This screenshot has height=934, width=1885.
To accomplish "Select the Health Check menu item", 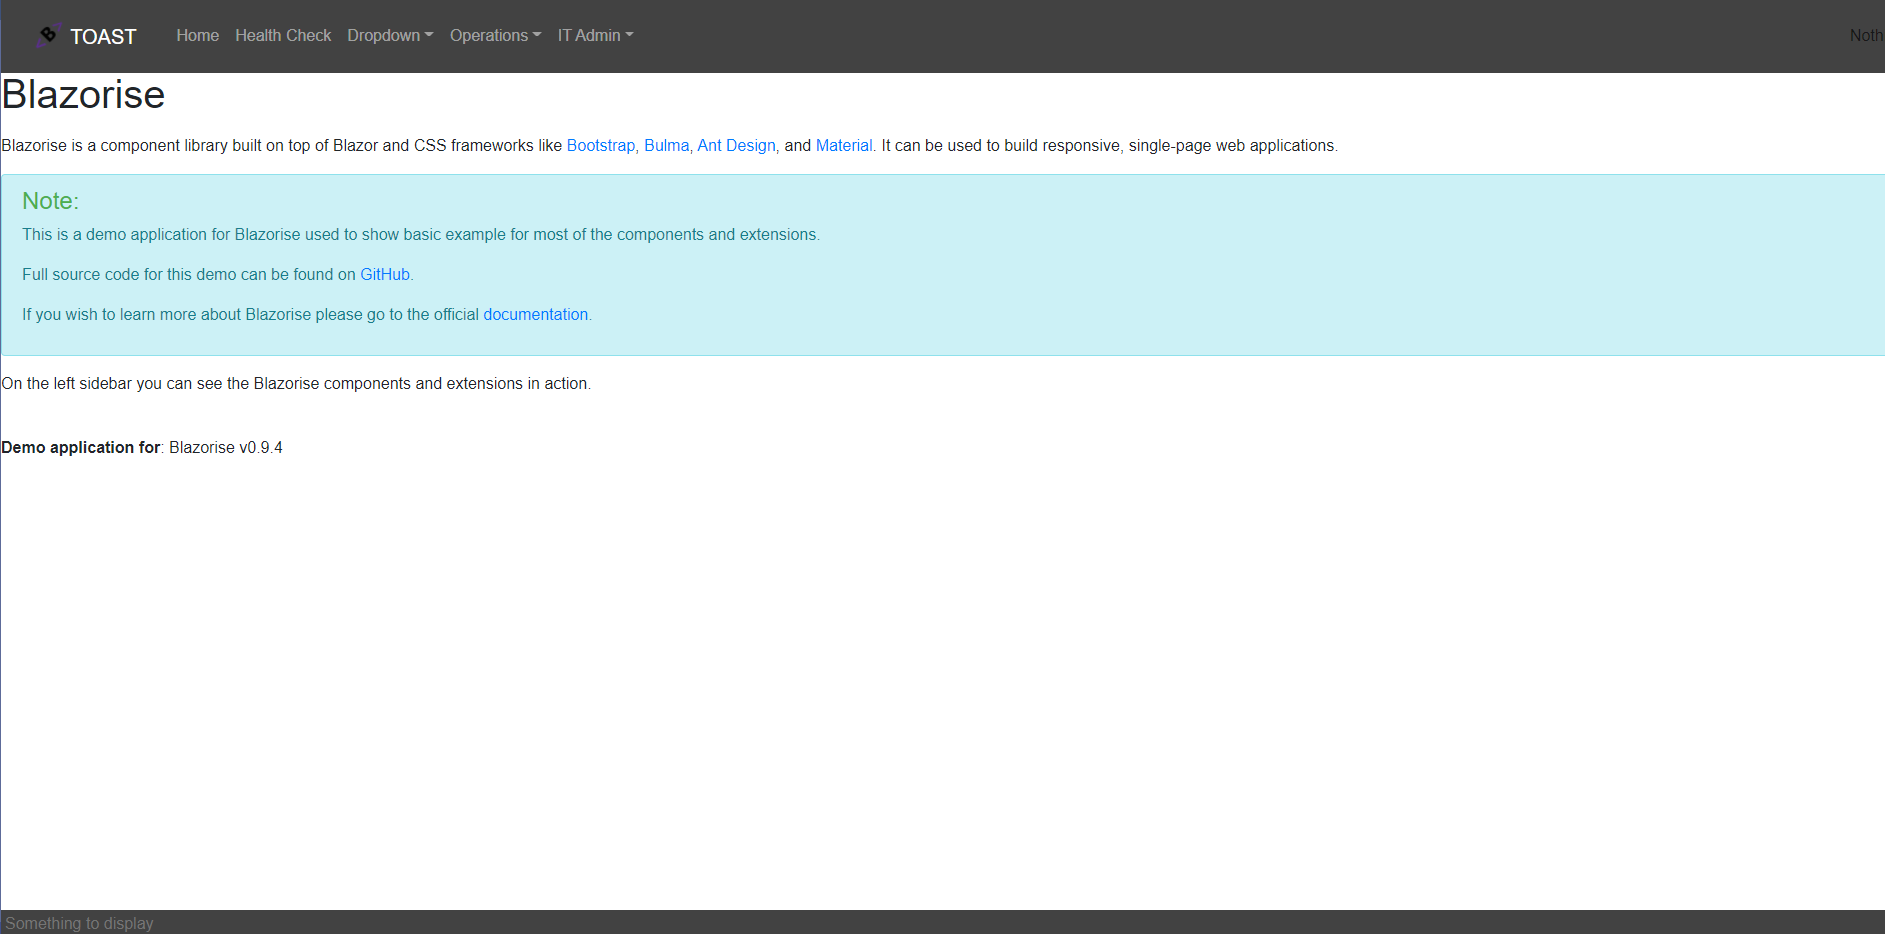I will 283,35.
